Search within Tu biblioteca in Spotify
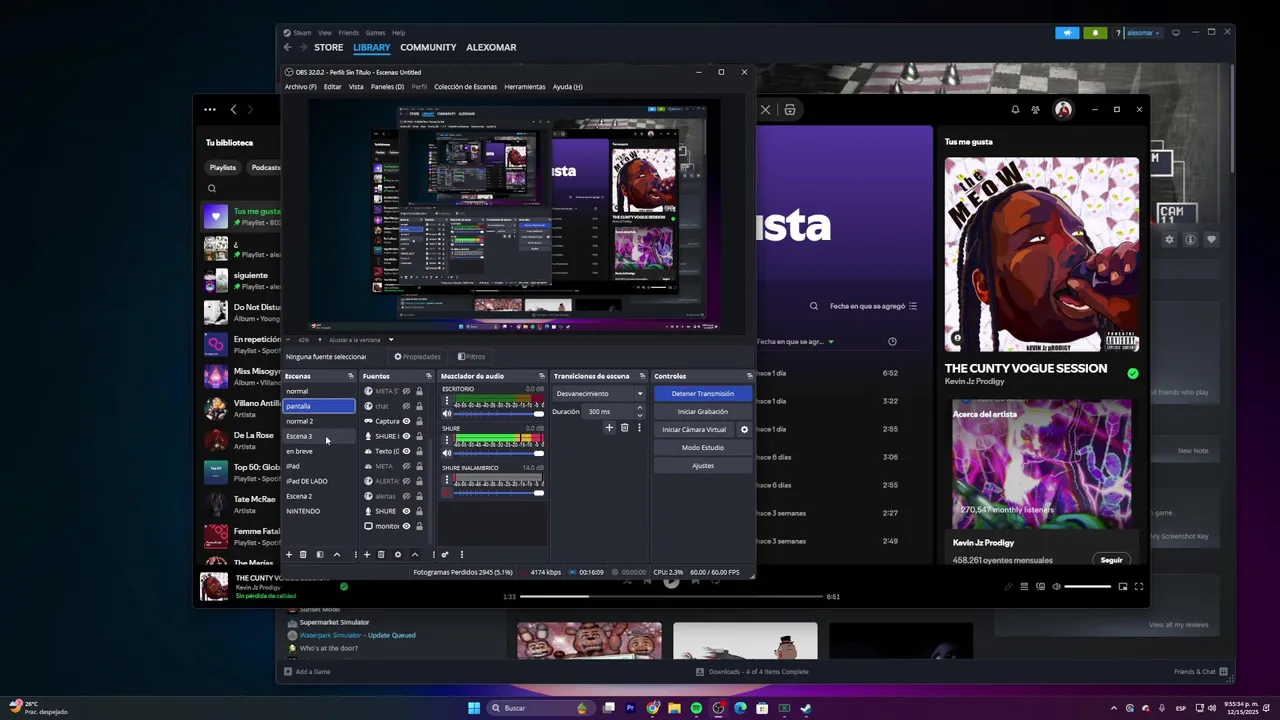The width and height of the screenshot is (1280, 720). 212,188
